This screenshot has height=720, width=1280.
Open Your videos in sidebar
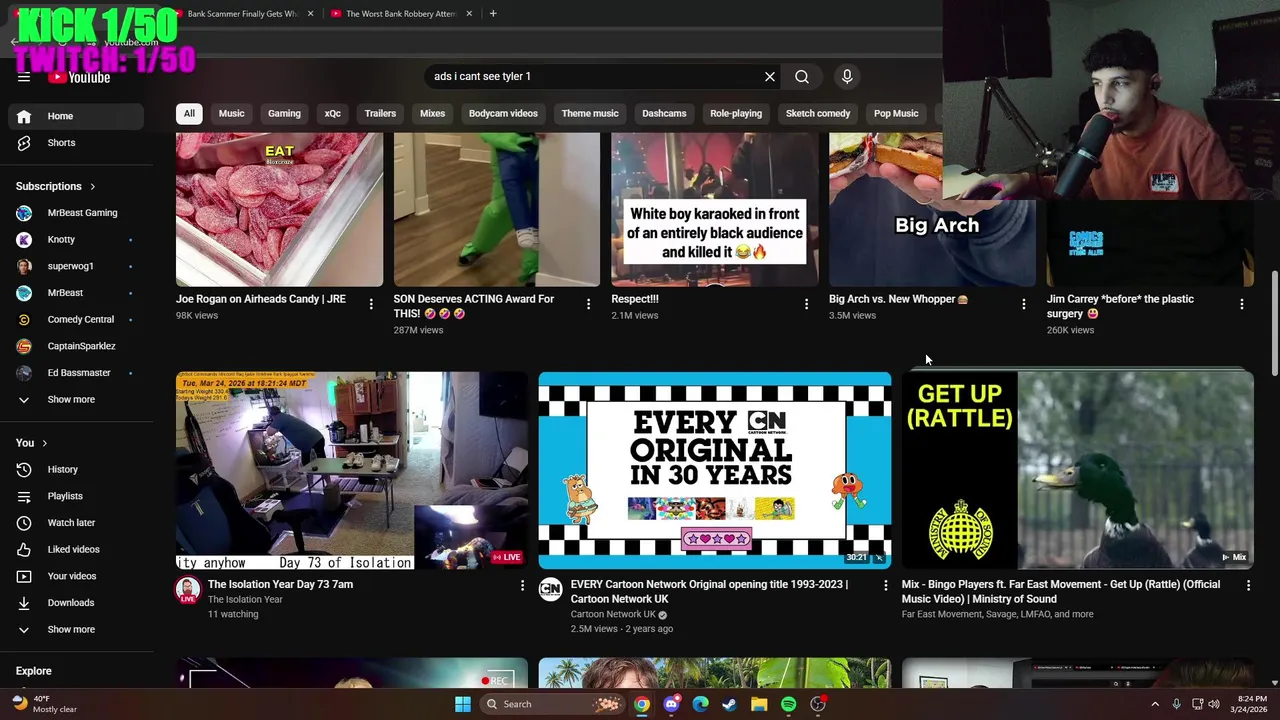76,576
